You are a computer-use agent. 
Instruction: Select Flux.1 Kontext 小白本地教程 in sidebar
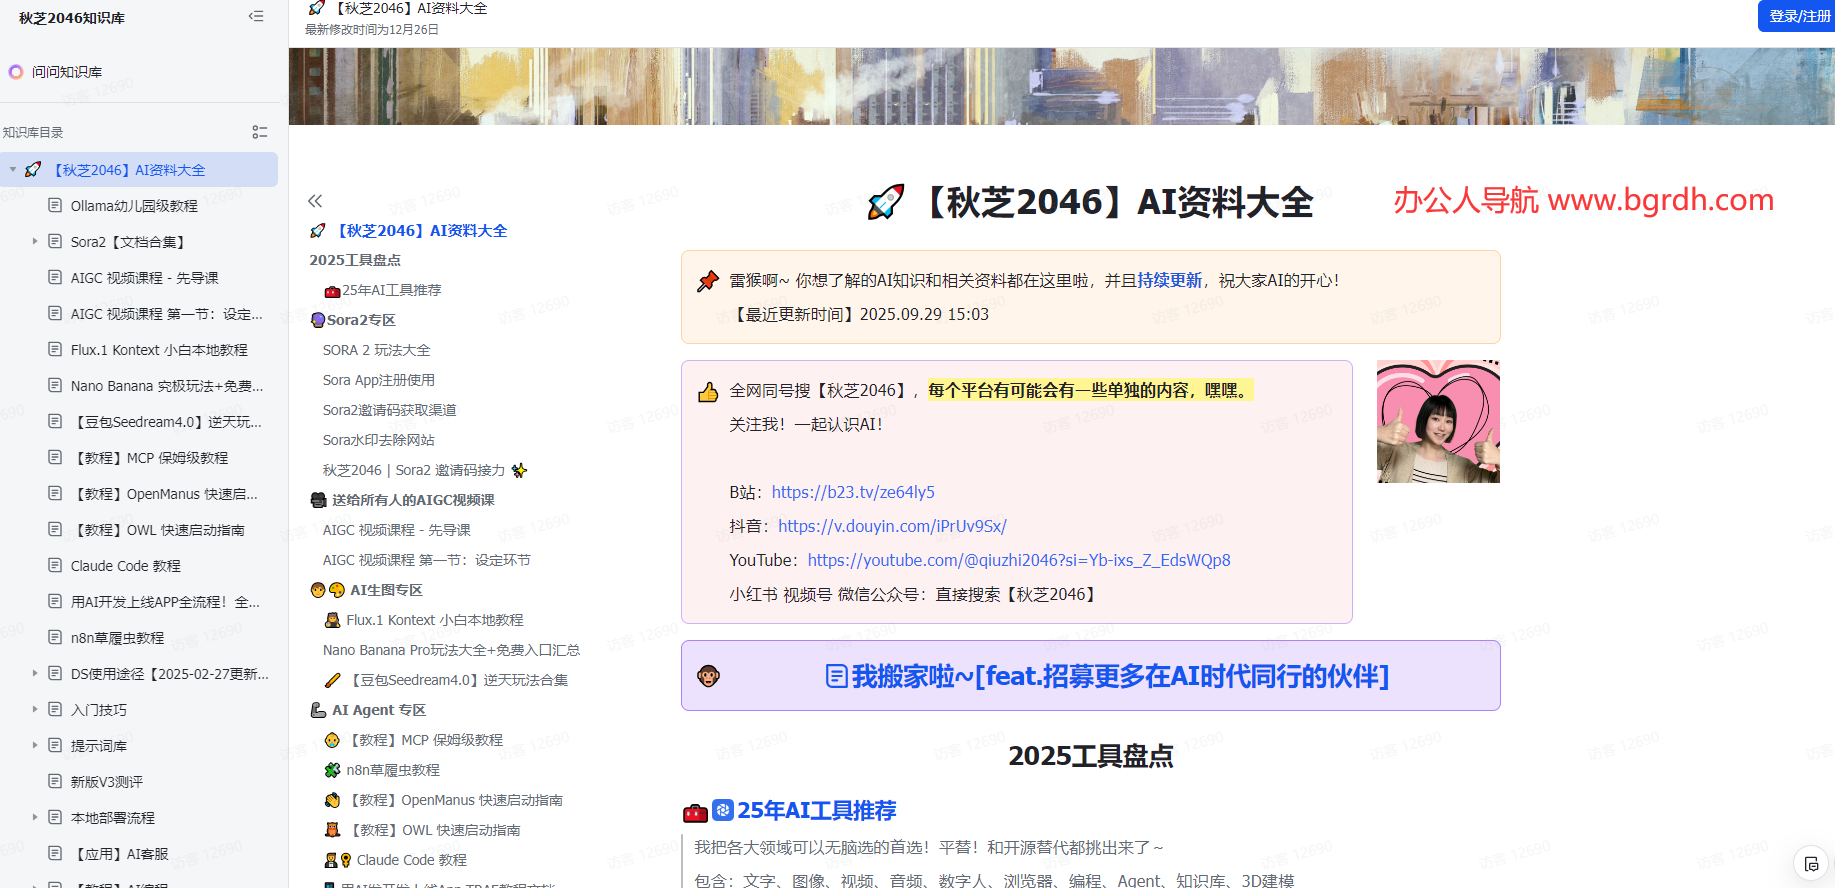coord(159,350)
